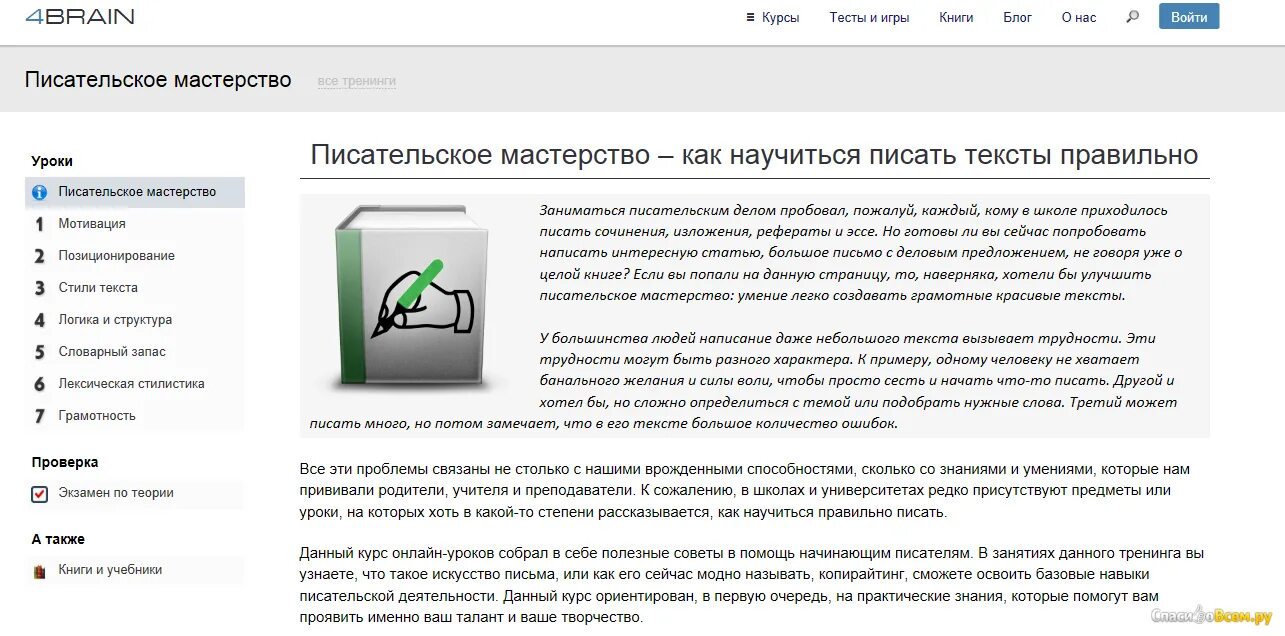The height and width of the screenshot is (636, 1285).
Task: Click the number 6 lesson icon
Action: (39, 384)
